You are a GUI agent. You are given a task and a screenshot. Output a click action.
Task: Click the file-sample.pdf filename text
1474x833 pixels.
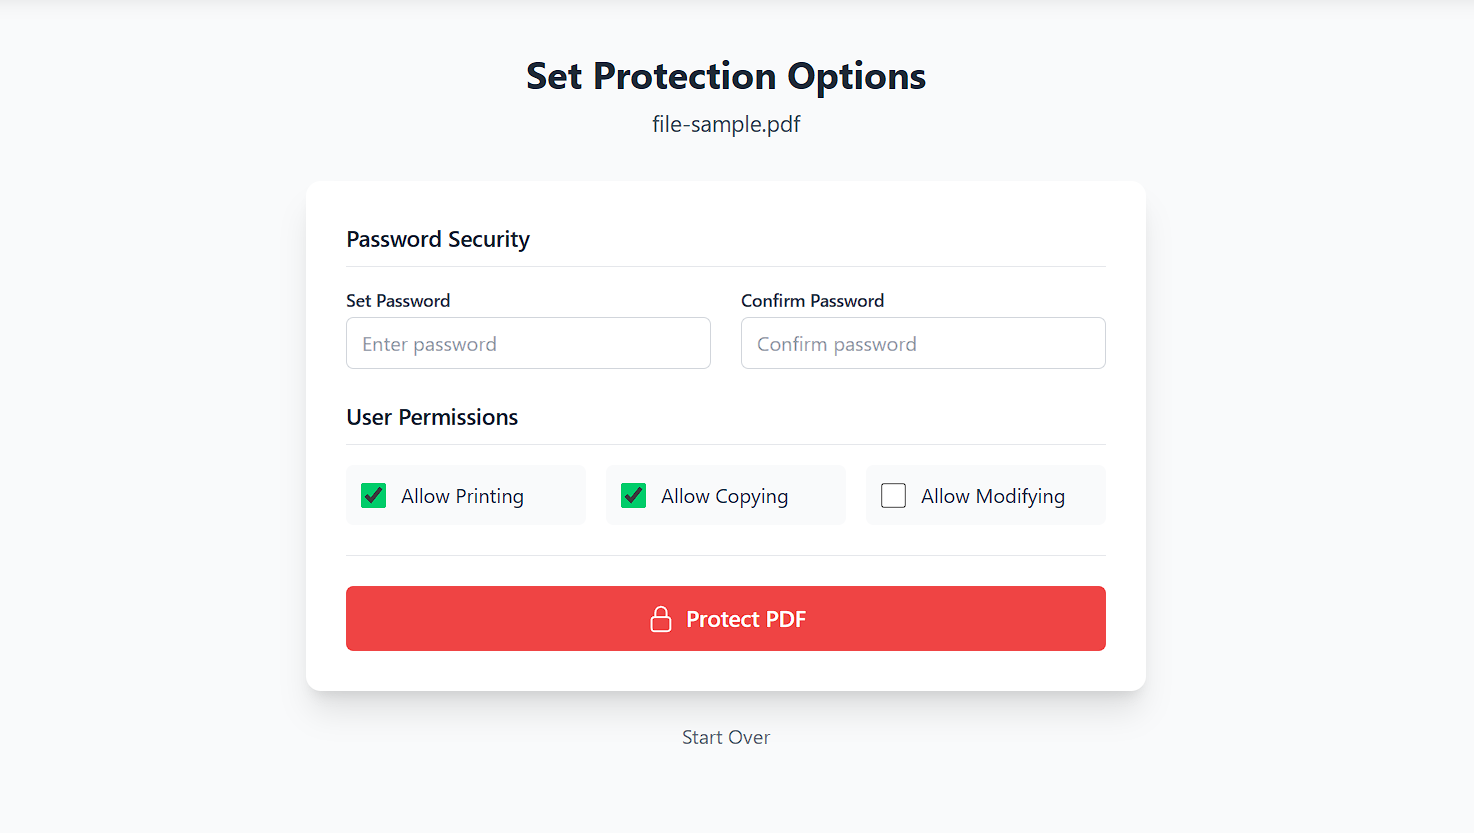tap(726, 125)
